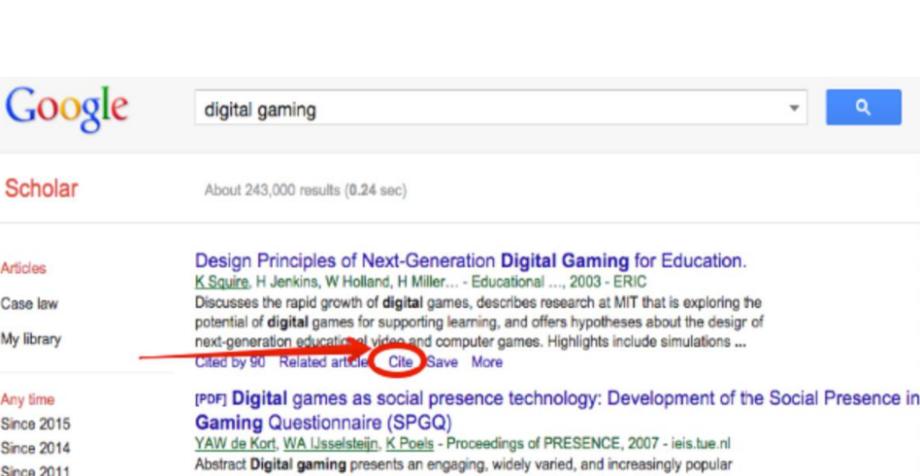Open the Cited by 90 link

(x=230, y=362)
